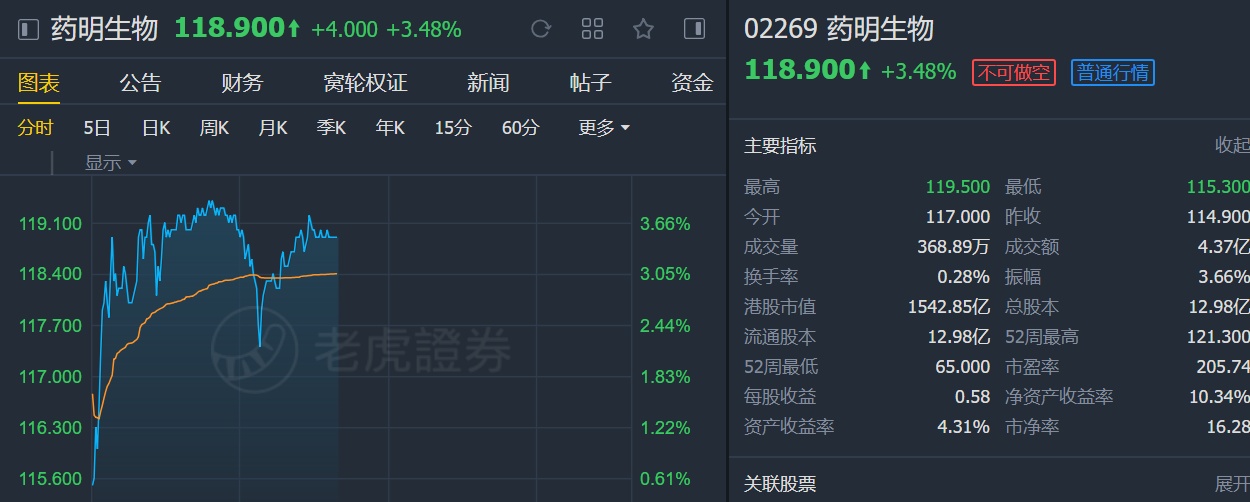Image resolution: width=1250 pixels, height=502 pixels.
Task: Select the 年K chart period
Action: coord(390,128)
